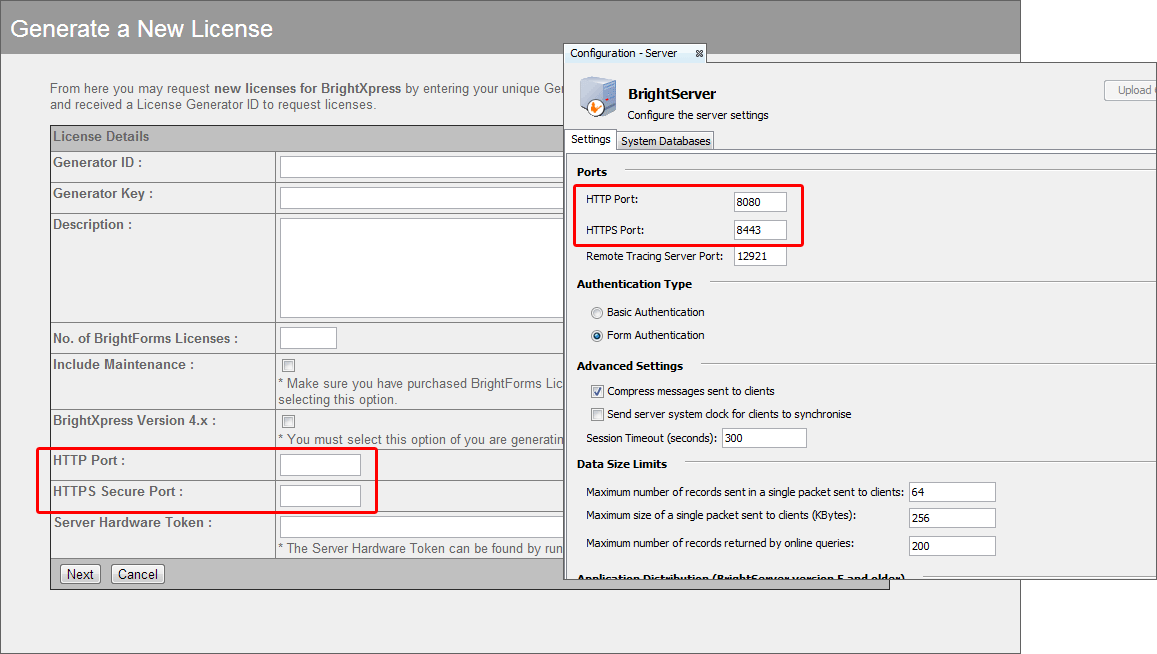Check the BrightXpress Version 4.x box
The width and height of the screenshot is (1157, 654).
point(289,422)
